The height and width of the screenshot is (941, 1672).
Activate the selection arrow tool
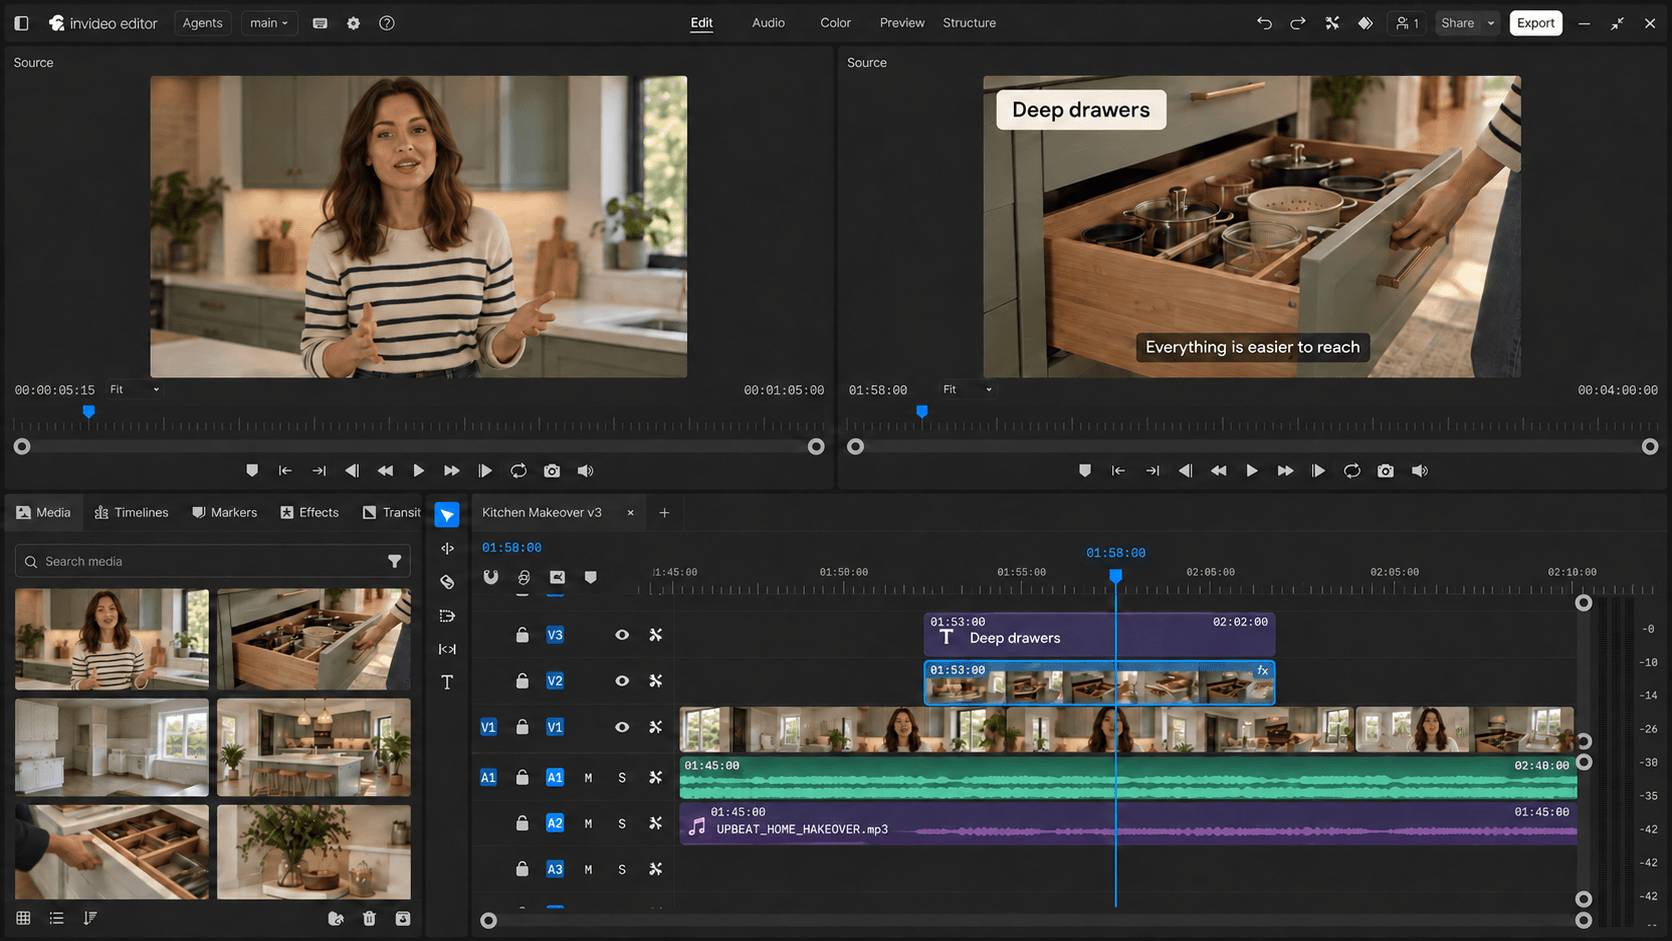(447, 515)
